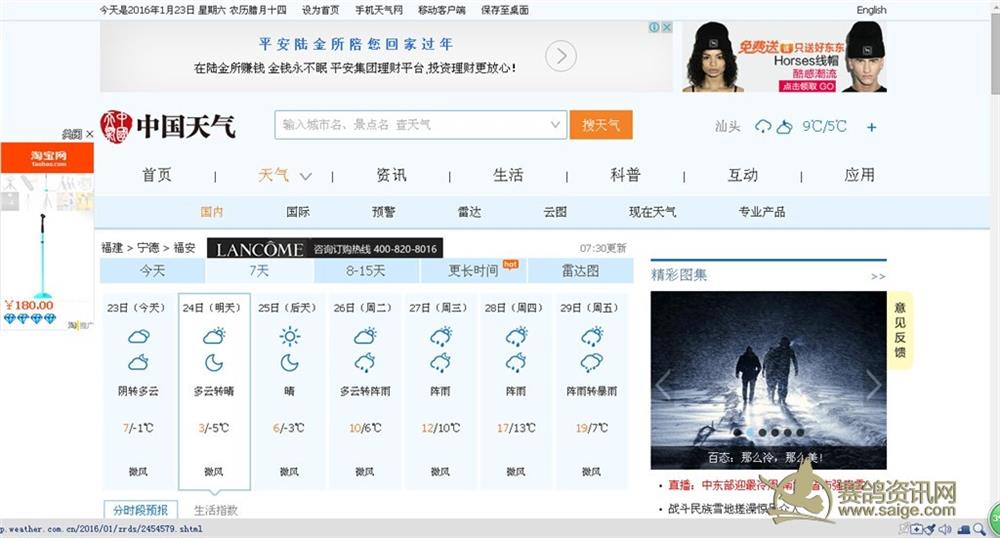The image size is (1000, 538).
Task: Expand 精彩图集 via the >> link
Action: (877, 276)
